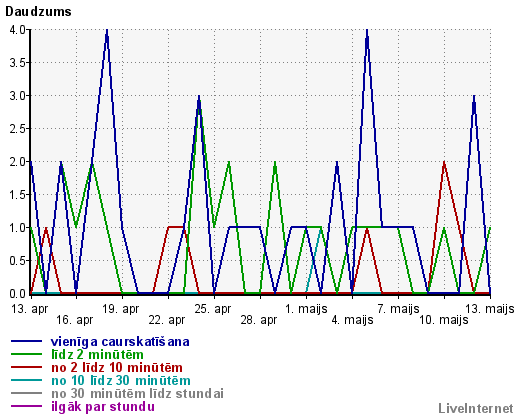The width and height of the screenshot is (520, 418).
Task: Click the '25. apr' date label
Action: pyautogui.click(x=213, y=309)
